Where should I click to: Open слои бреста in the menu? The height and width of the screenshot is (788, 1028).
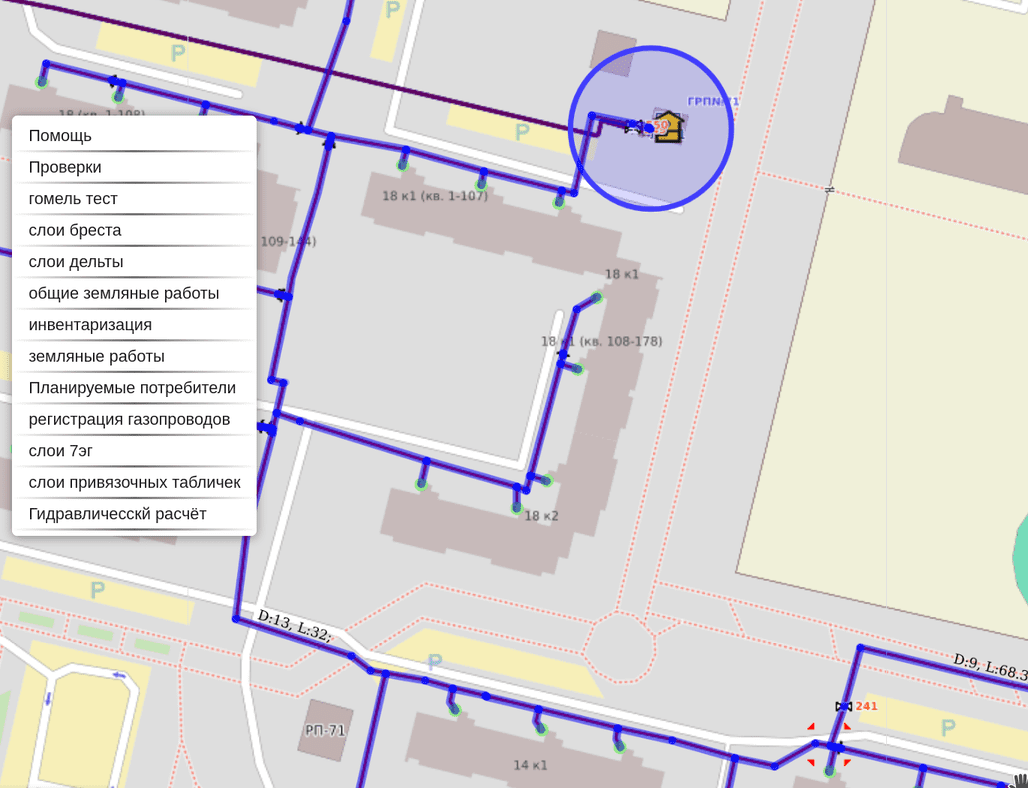[x=75, y=230]
